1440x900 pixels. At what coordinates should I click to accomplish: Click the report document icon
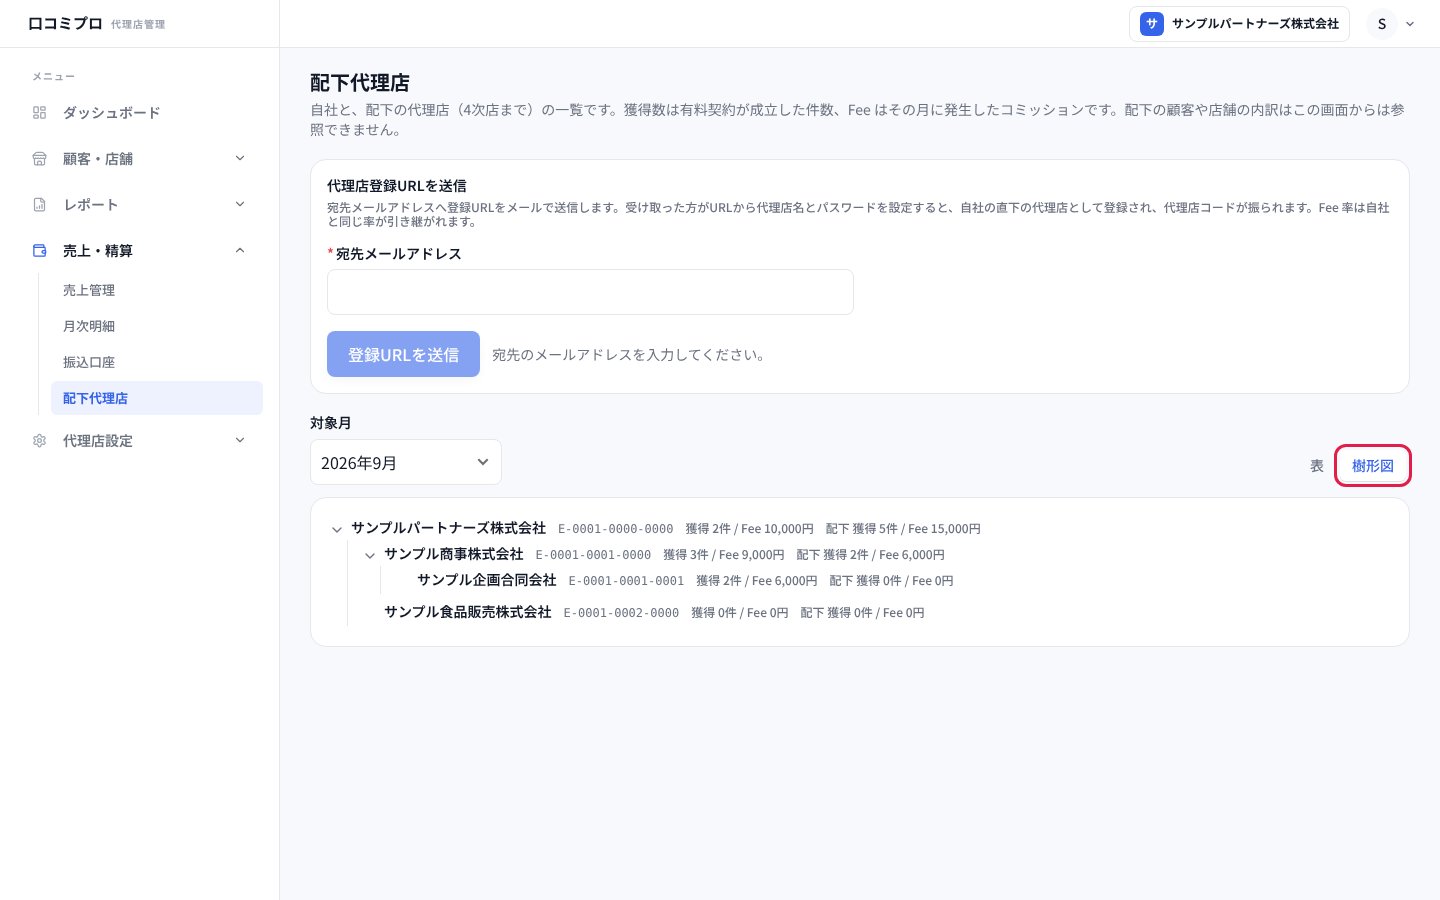point(40,205)
